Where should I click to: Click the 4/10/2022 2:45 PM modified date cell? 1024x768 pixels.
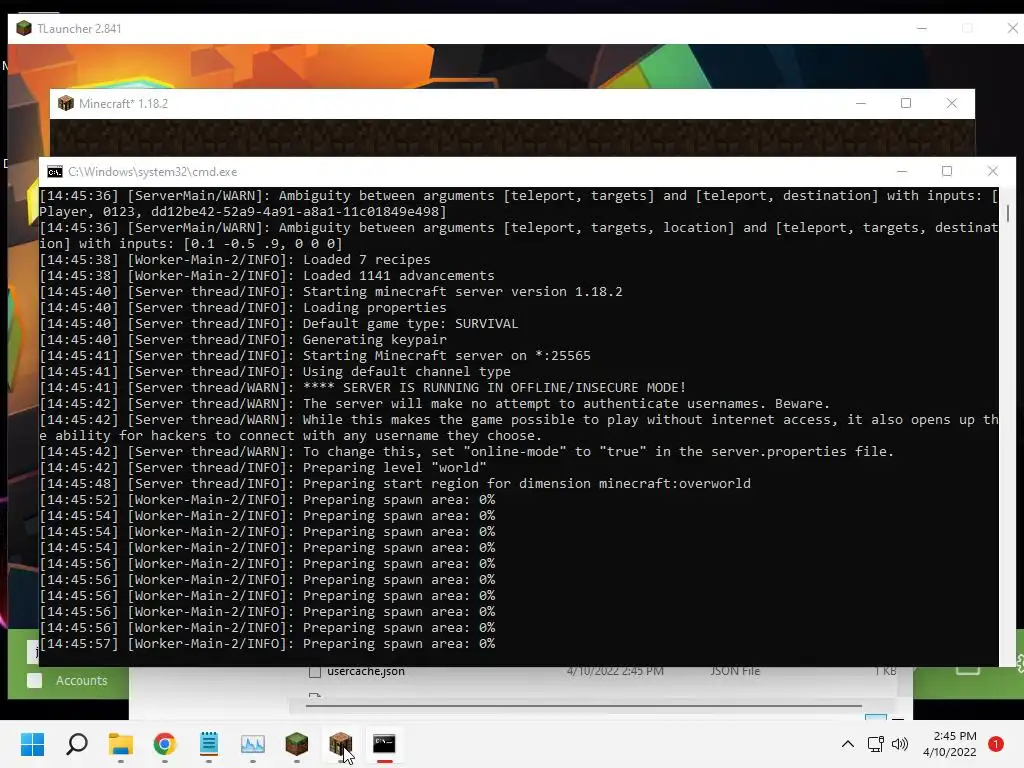coord(615,671)
